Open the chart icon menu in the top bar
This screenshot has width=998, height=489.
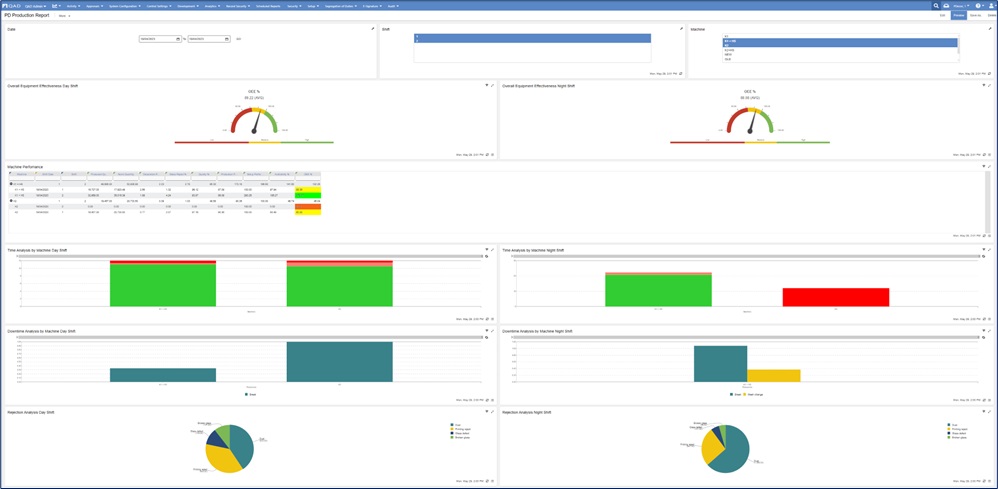pos(55,6)
